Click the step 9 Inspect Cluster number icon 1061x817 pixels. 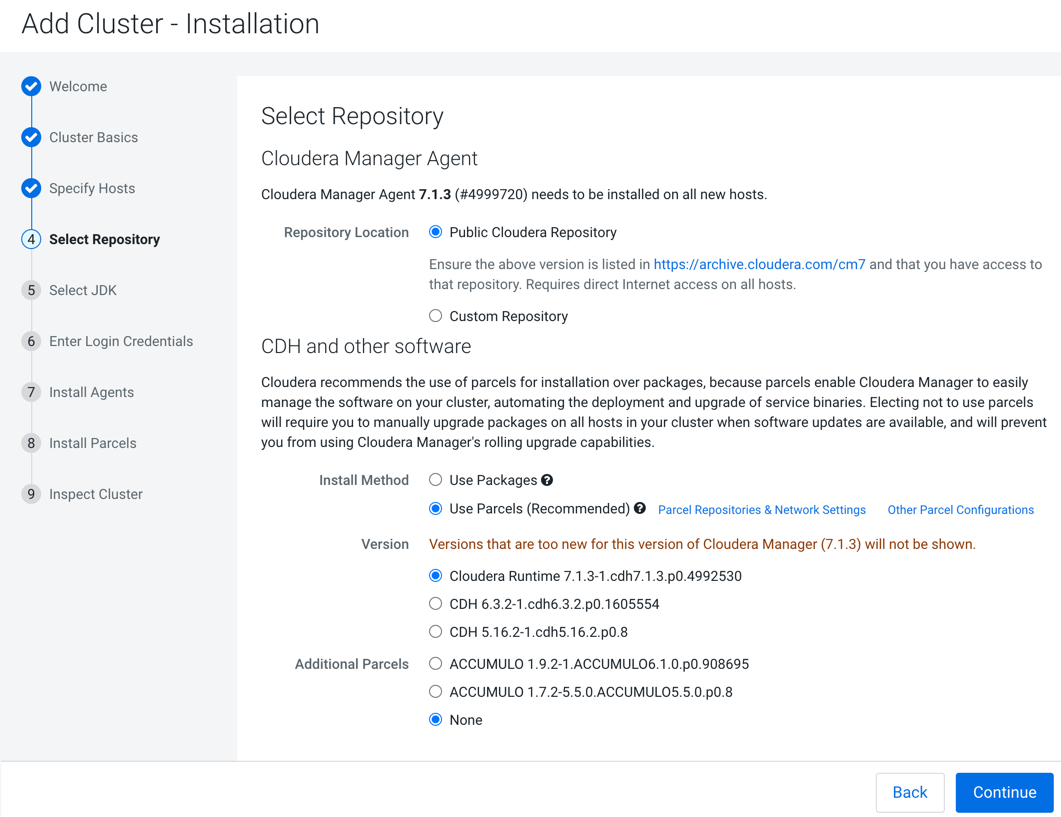click(x=31, y=495)
